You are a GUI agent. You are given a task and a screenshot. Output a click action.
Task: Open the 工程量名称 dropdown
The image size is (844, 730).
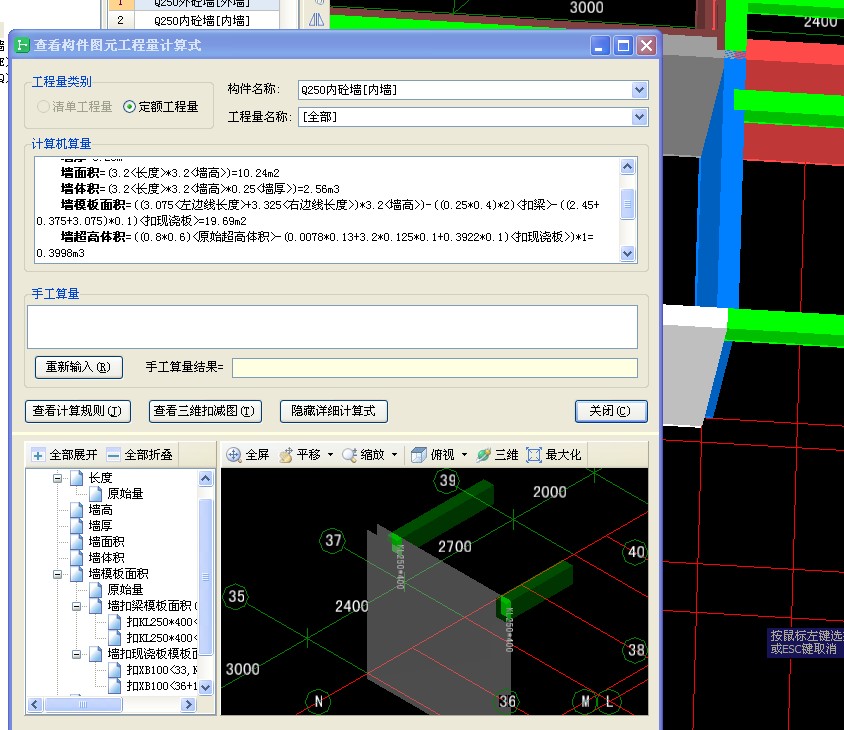639,117
